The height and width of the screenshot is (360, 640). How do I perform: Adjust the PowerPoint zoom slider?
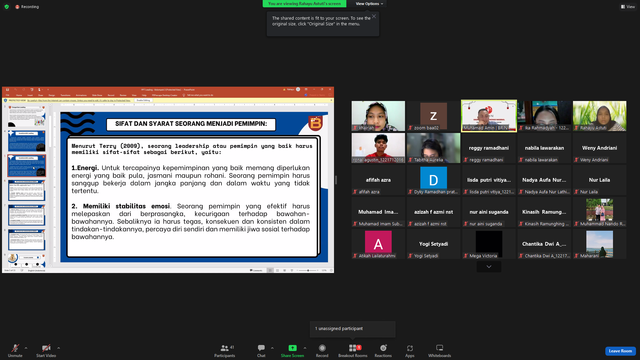coord(308,270)
